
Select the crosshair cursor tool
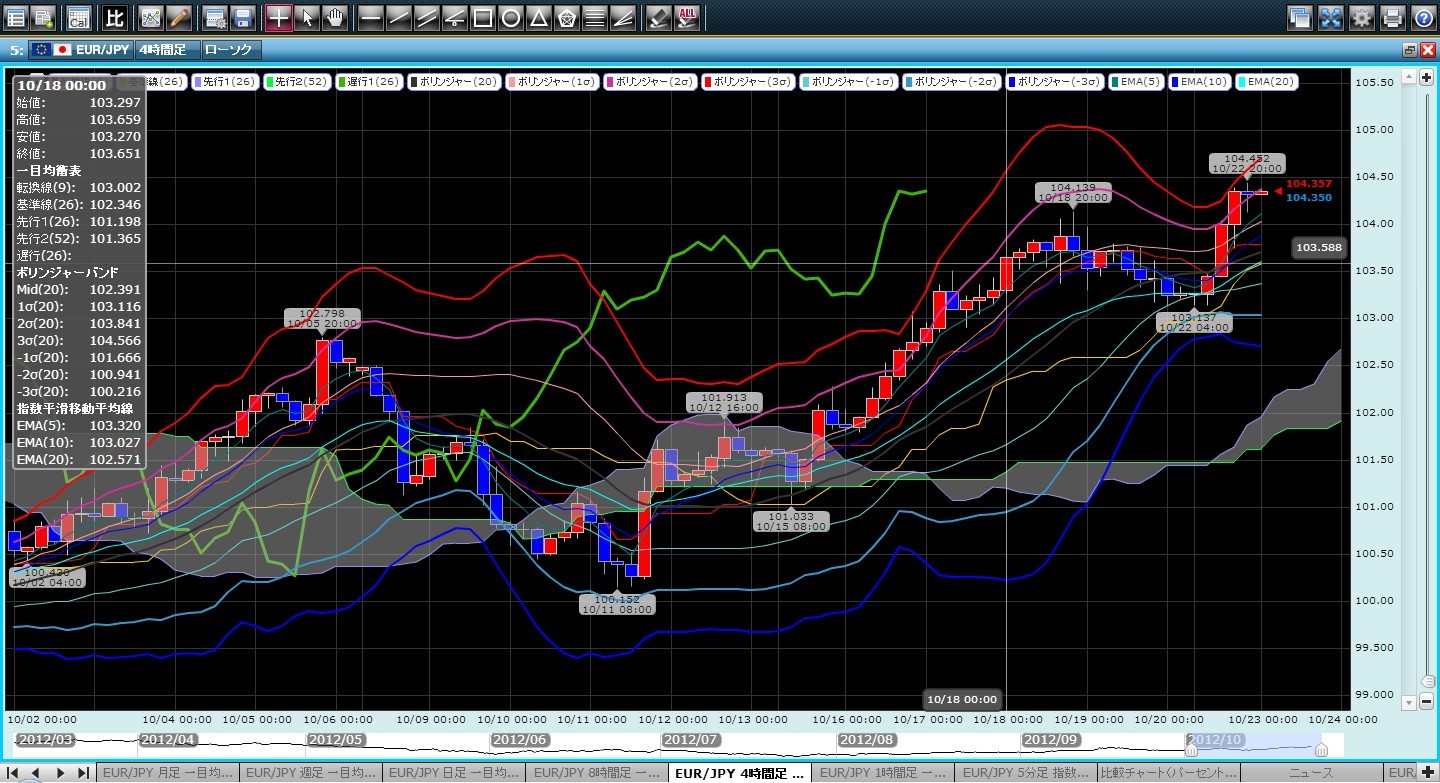[279, 17]
